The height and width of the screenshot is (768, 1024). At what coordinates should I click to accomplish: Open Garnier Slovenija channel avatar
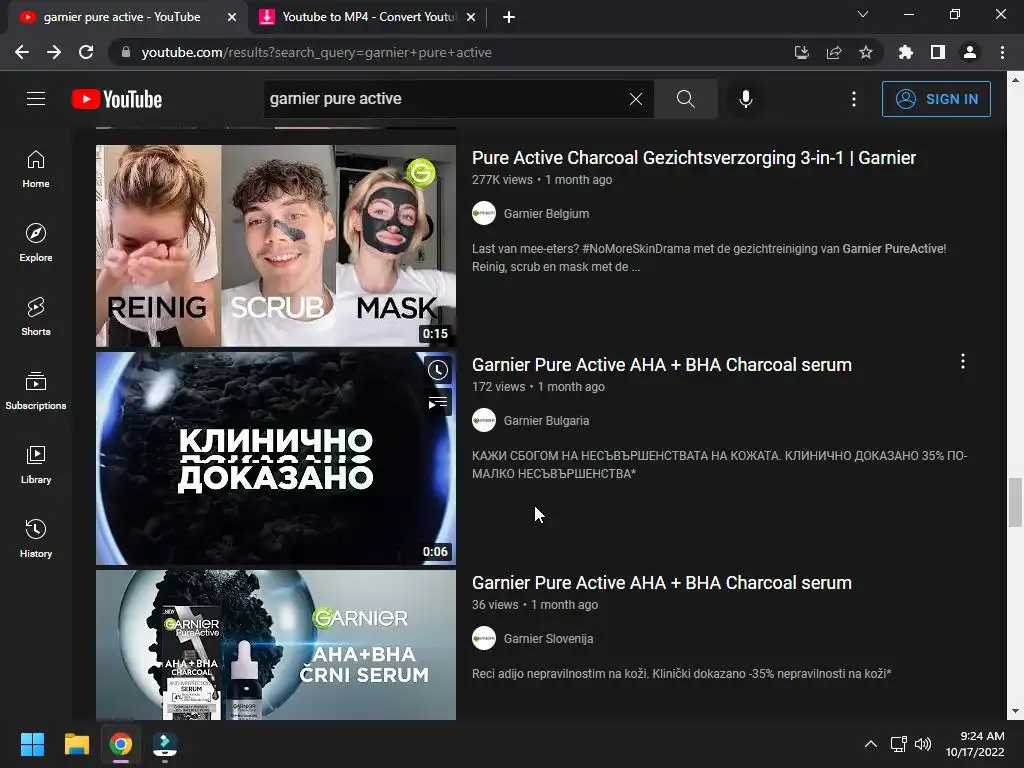484,639
